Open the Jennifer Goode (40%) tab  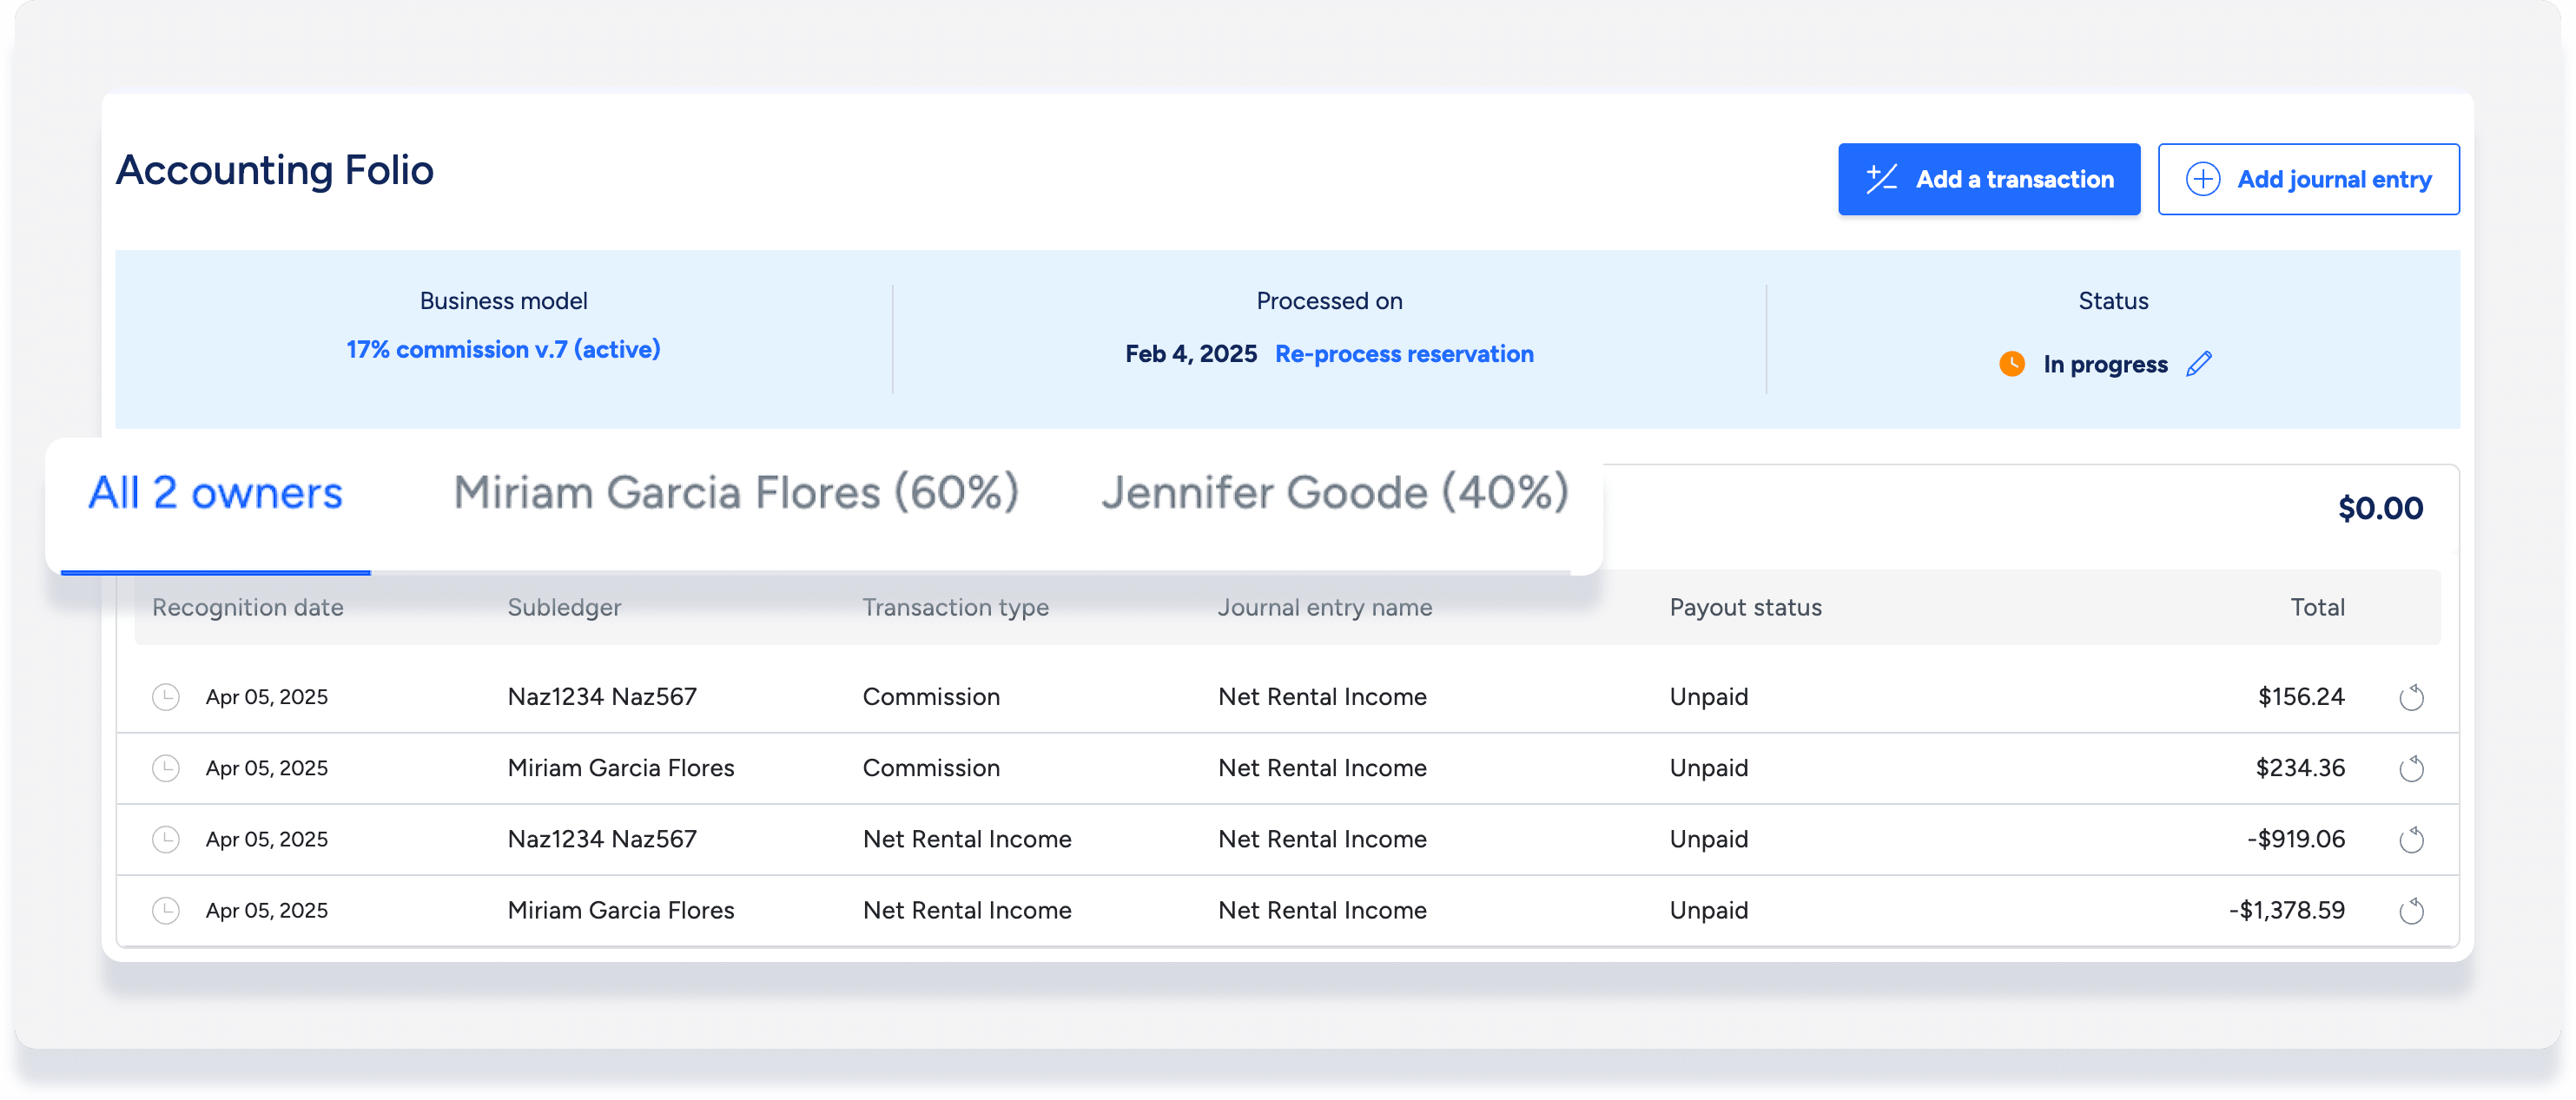1335,493
